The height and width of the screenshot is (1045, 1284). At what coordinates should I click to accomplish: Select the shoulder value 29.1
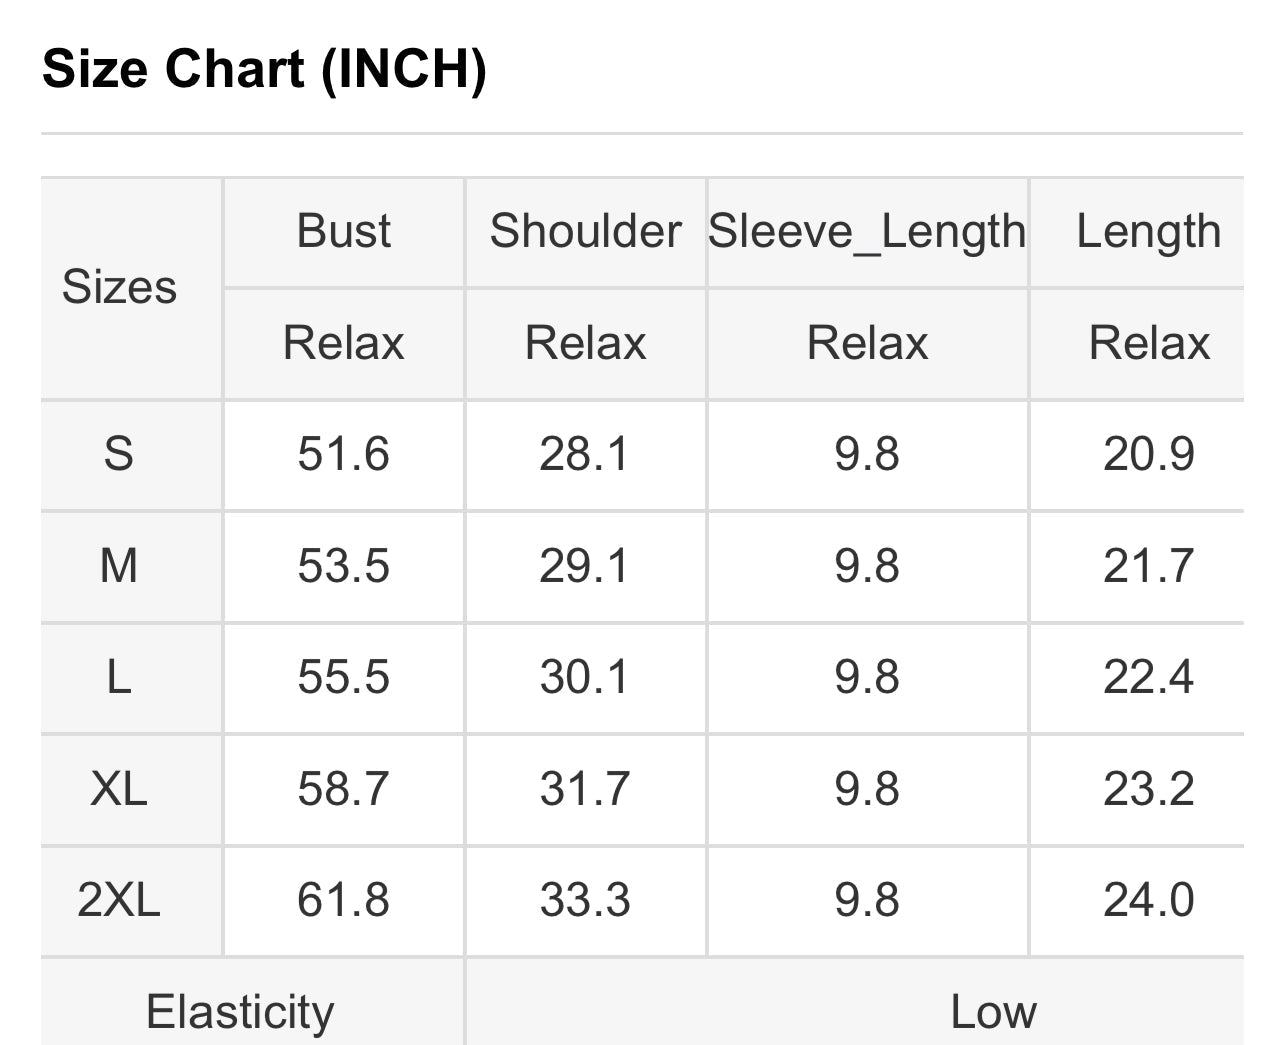click(x=585, y=567)
